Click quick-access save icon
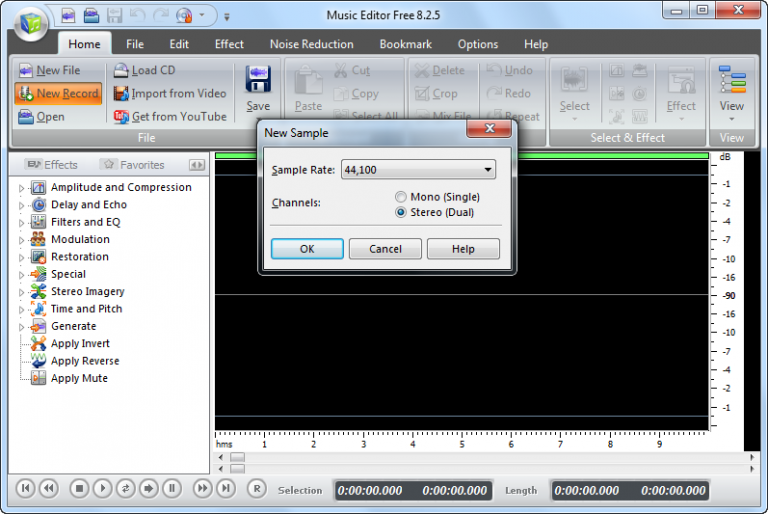Viewport: 768px width, 514px height. pyautogui.click(x=114, y=16)
